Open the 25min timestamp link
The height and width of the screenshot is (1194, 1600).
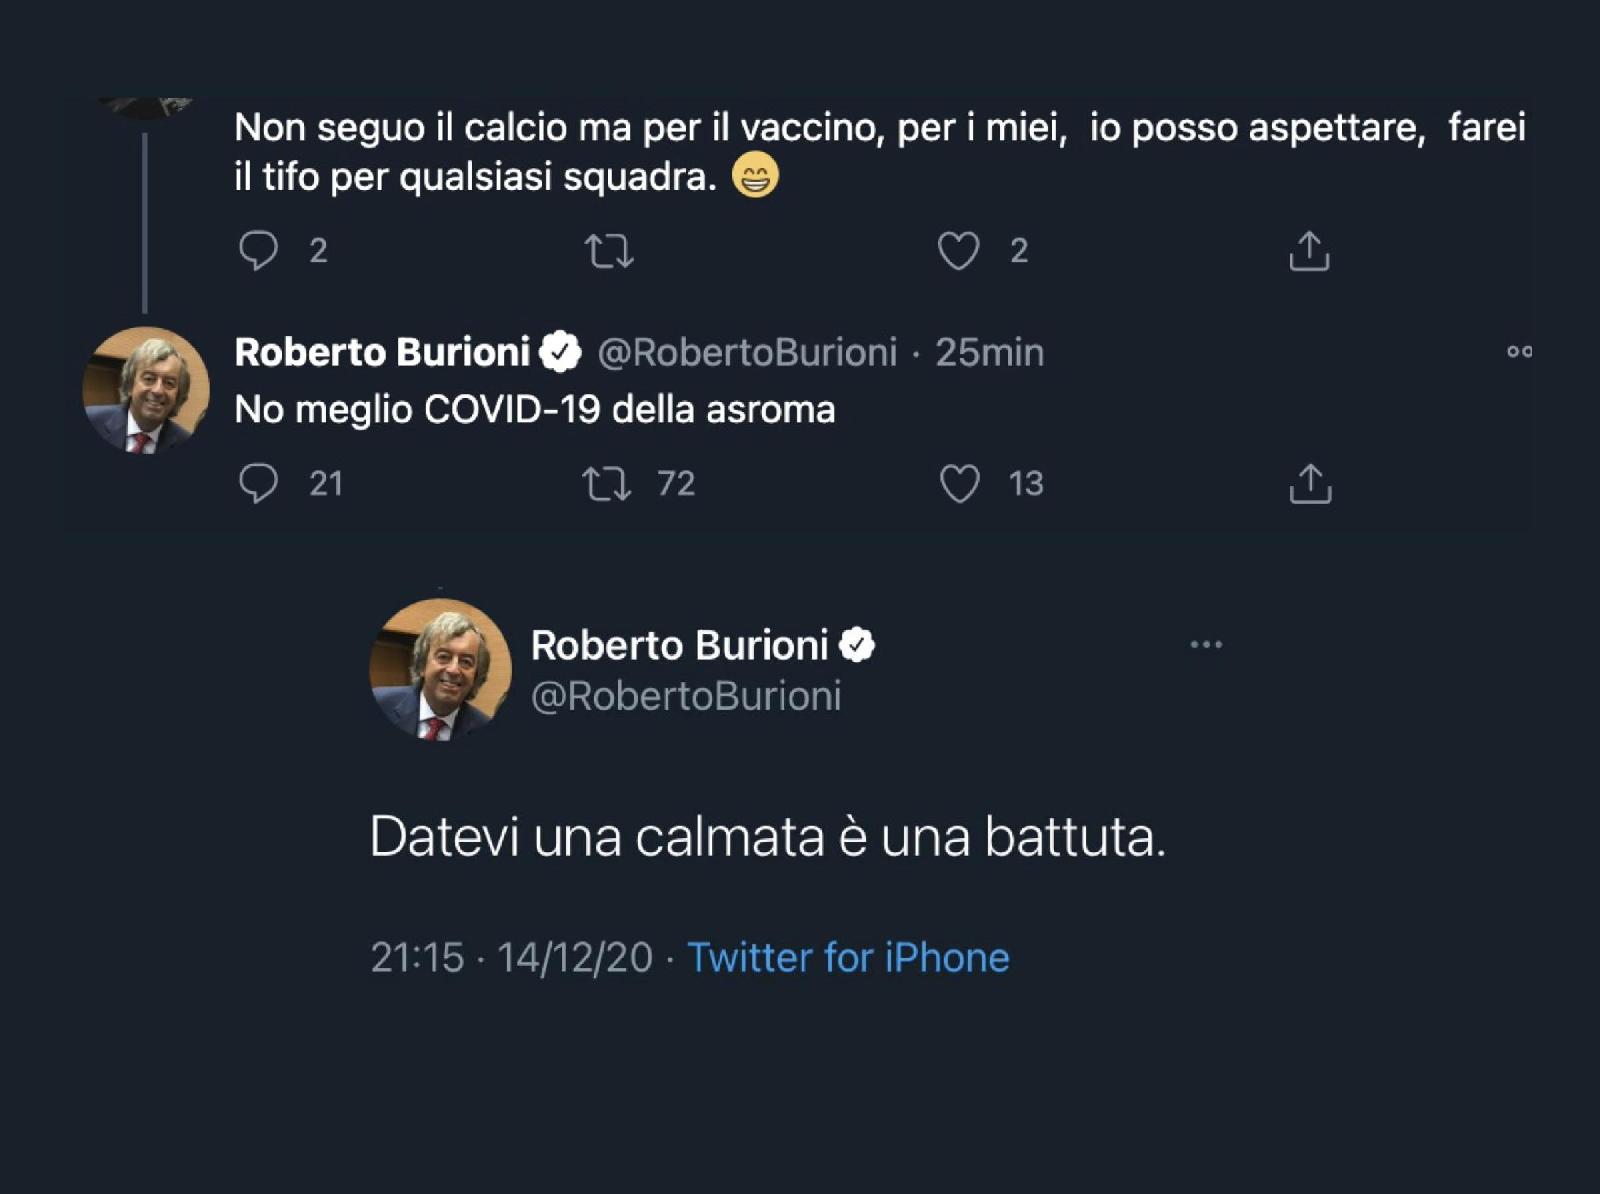989,352
